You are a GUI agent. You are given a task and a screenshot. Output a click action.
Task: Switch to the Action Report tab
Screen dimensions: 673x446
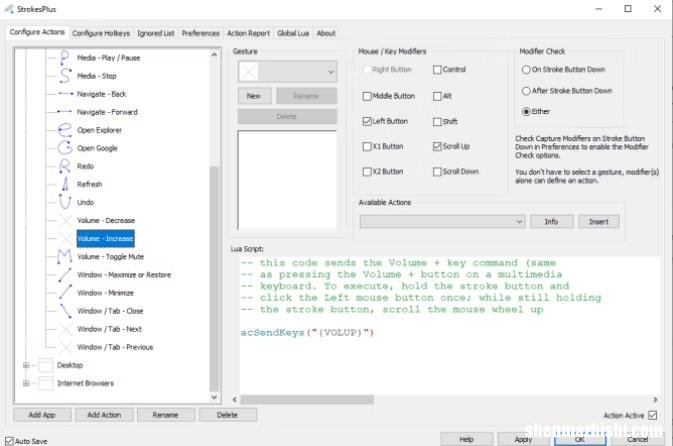tap(249, 33)
